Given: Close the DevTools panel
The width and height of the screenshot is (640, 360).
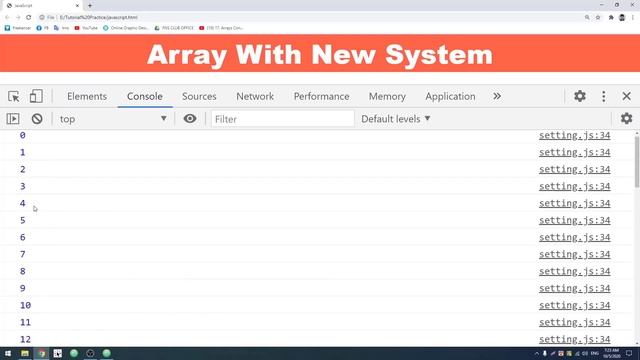Looking at the screenshot, I should [627, 96].
